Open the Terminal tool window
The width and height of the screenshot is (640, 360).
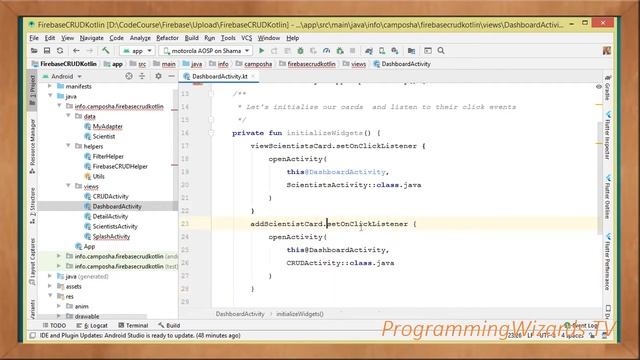pyautogui.click(x=133, y=325)
